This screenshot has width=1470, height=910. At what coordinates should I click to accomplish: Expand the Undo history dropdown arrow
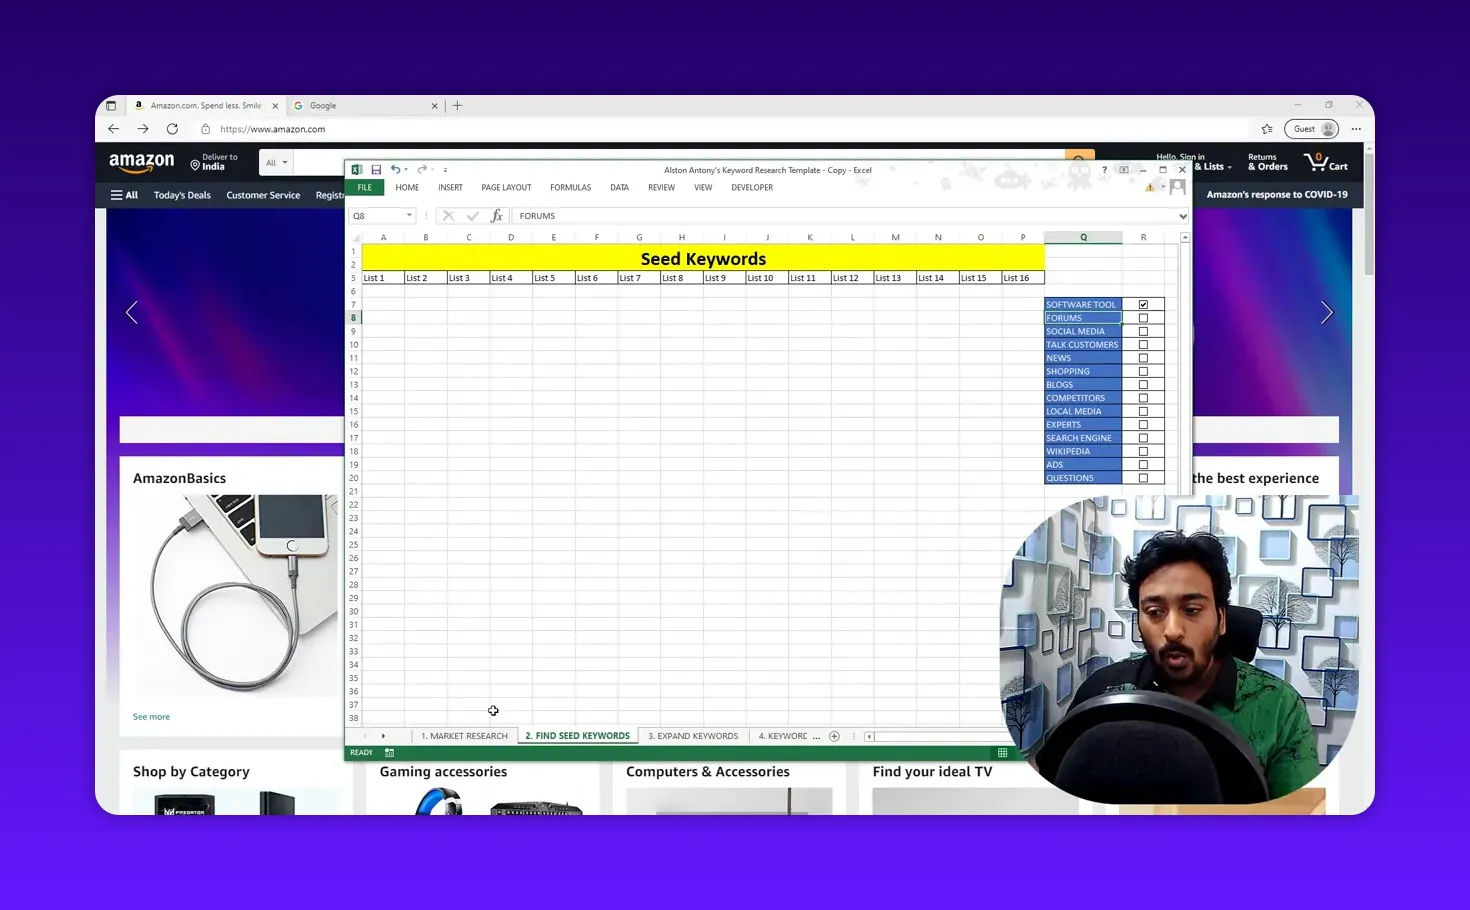coord(405,169)
